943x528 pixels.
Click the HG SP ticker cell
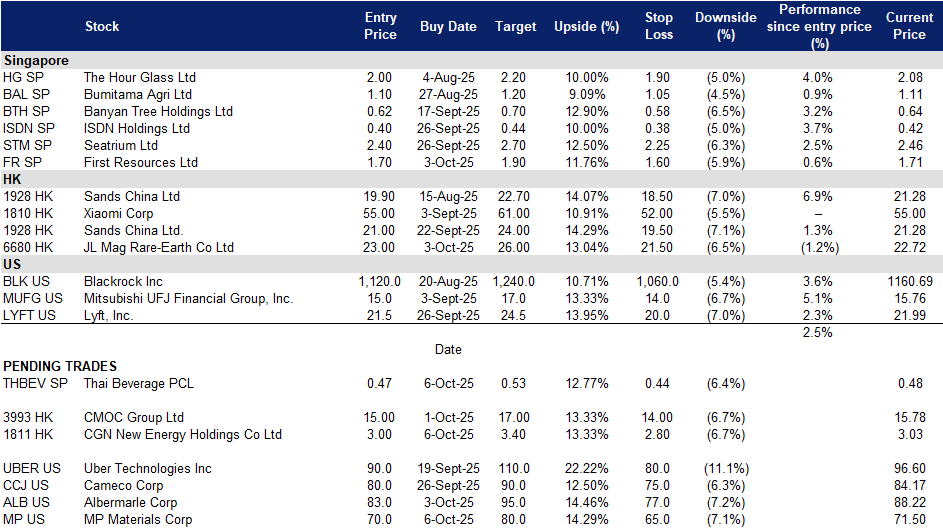[23, 78]
